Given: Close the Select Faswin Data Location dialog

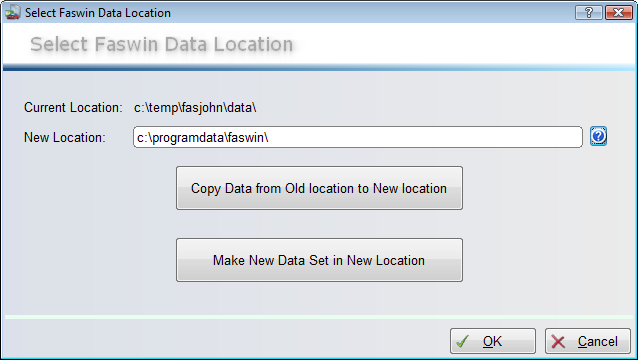Looking at the screenshot, I should (618, 13).
